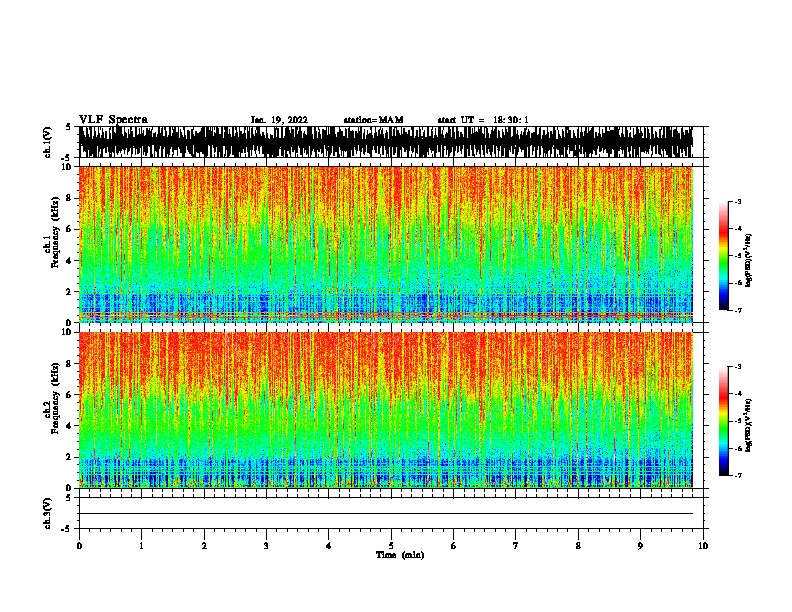Click inside the ch.1 spectrogram plot
Viewport: 792px width, 612px height.
[x=386, y=244]
